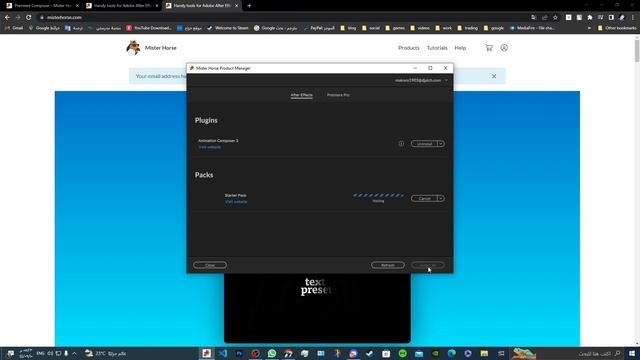This screenshot has height=360, width=640.
Task: Switch to the Premiere Composer browser tab
Action: pos(42,6)
